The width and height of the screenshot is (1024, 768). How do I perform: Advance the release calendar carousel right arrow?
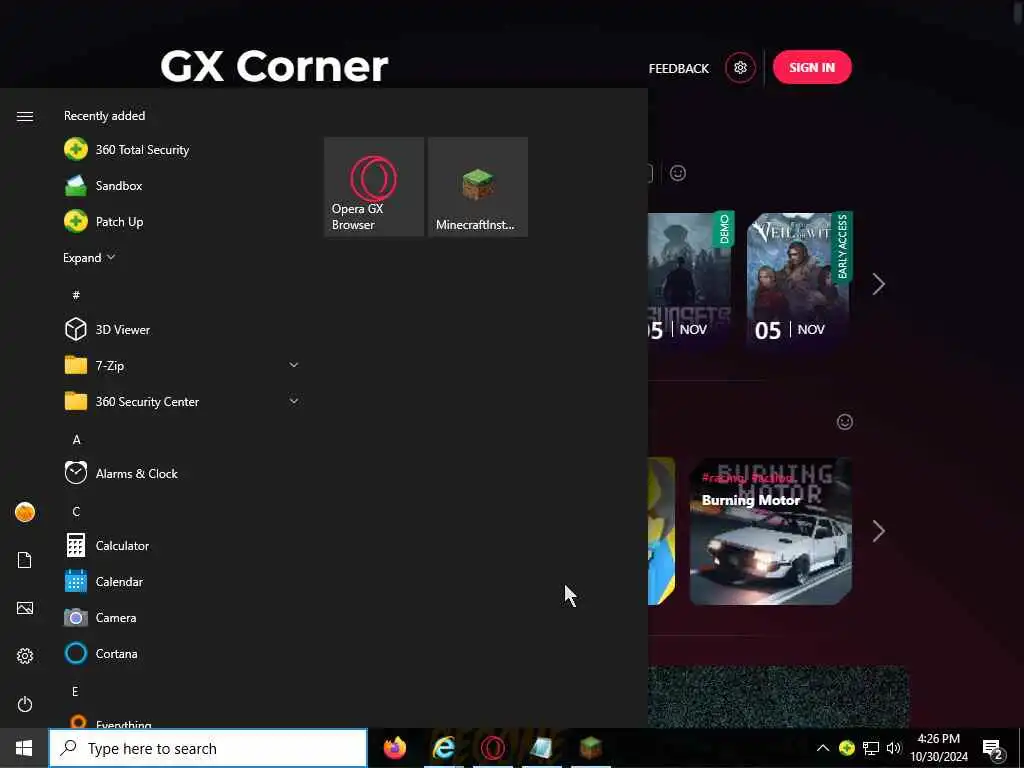878,284
